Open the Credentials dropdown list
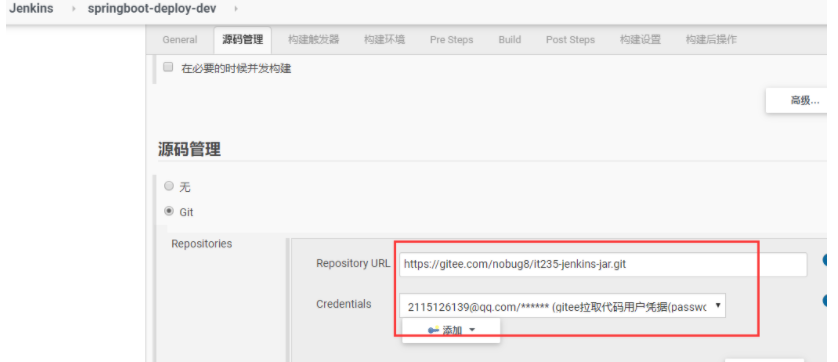Screen dimensions: 838x362 coord(562,306)
